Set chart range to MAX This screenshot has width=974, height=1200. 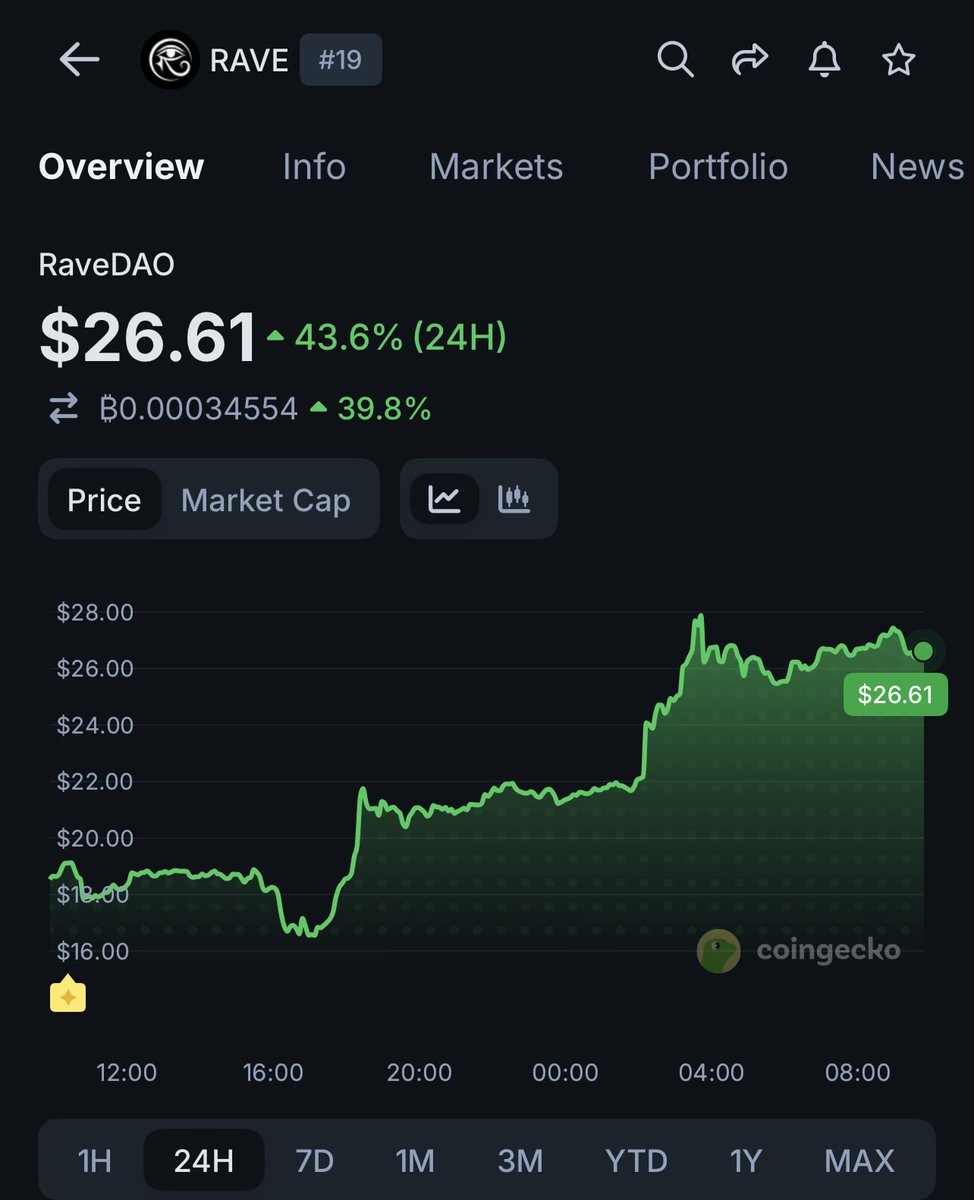point(859,1161)
